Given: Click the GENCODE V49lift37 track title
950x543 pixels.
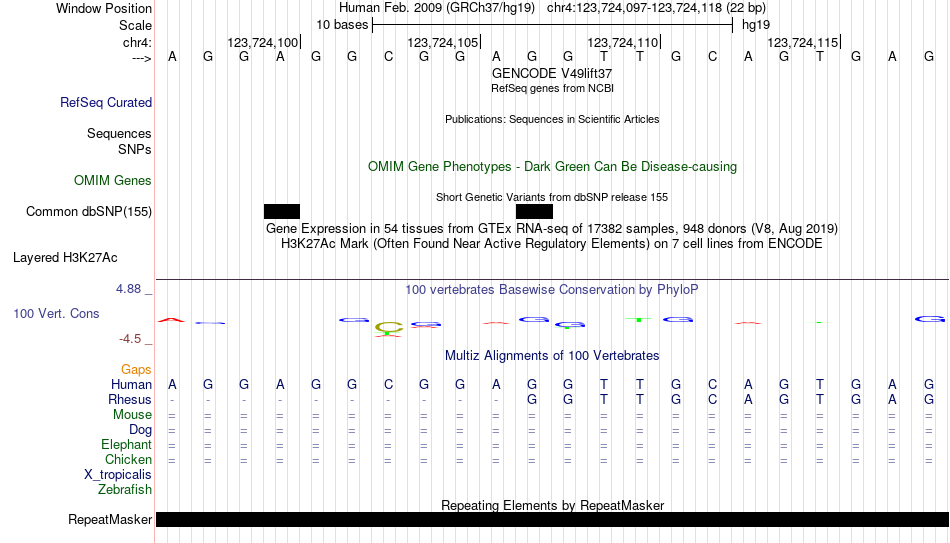Looking at the screenshot, I should 552,73.
